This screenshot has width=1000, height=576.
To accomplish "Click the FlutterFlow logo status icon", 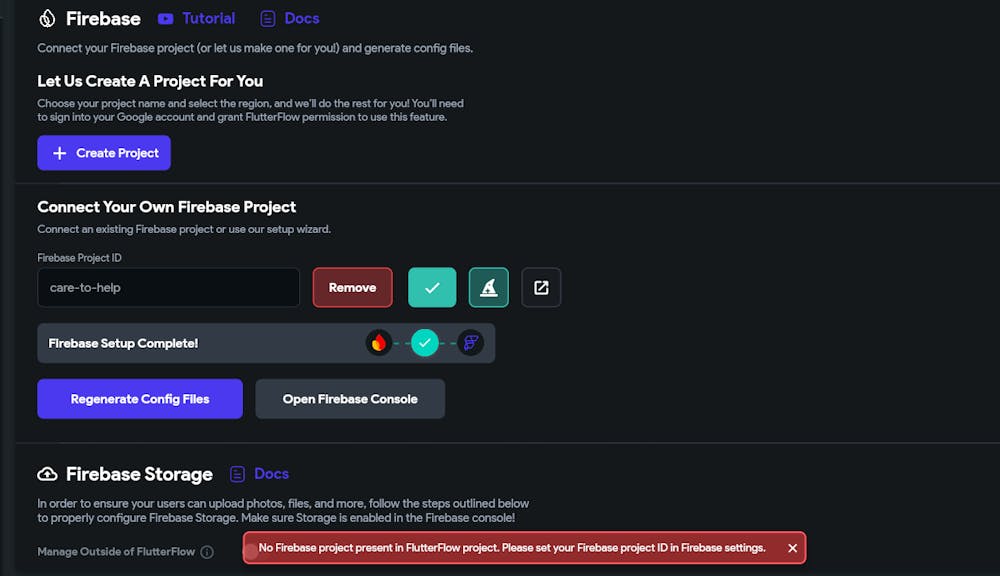I will point(471,343).
